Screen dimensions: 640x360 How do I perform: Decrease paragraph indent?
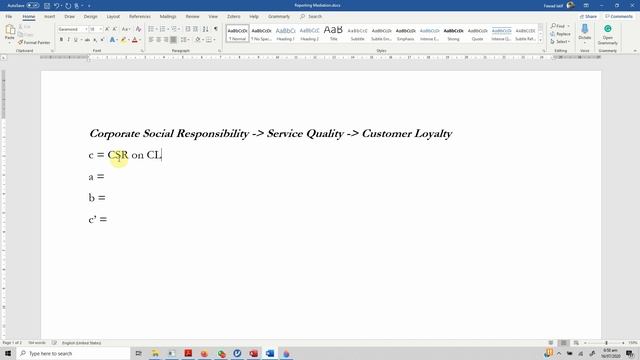tap(188, 29)
